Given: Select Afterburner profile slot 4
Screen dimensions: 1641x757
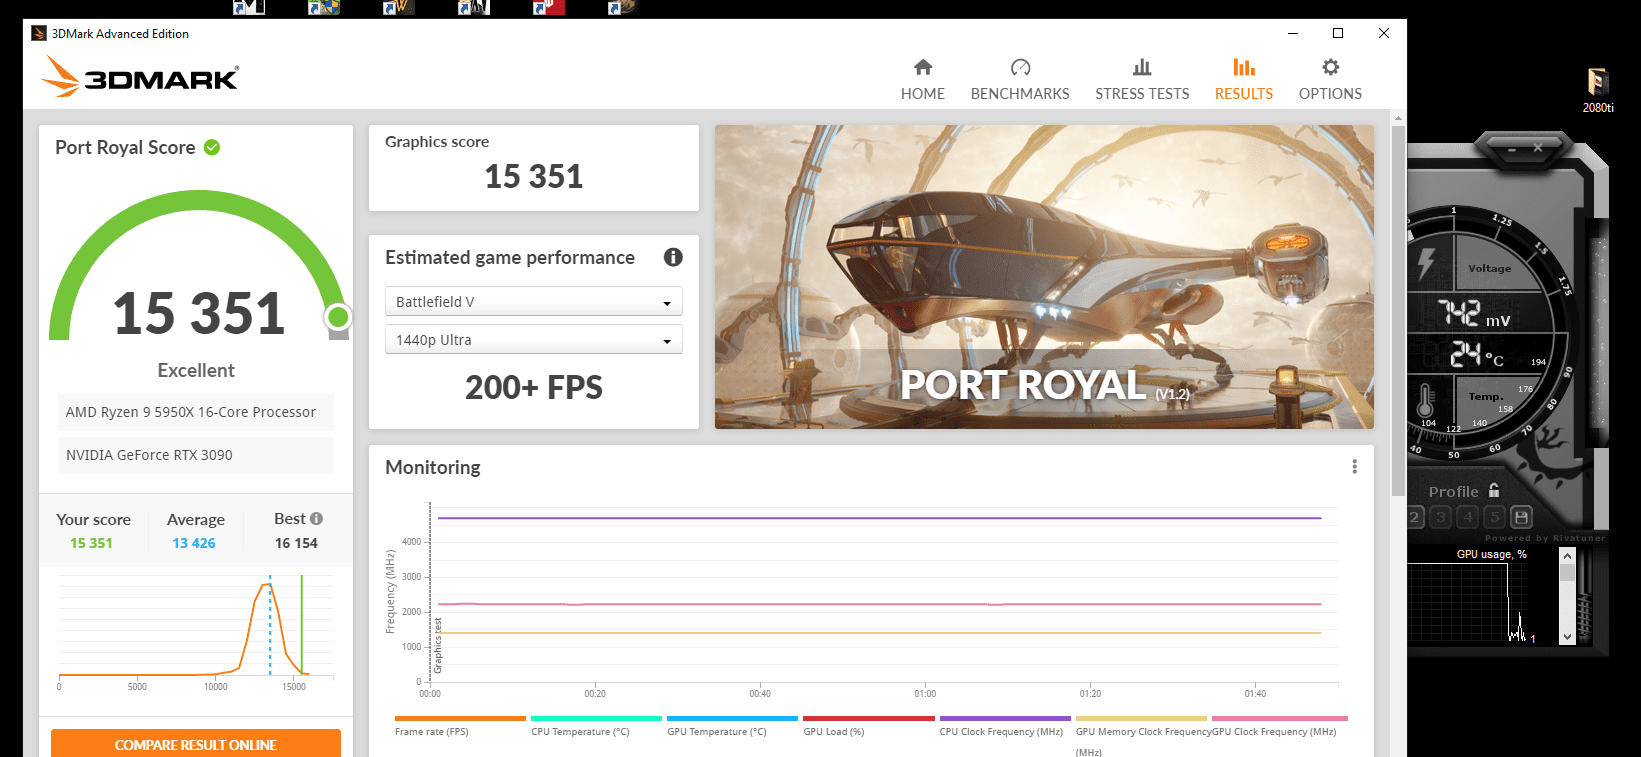Looking at the screenshot, I should coord(1467,517).
